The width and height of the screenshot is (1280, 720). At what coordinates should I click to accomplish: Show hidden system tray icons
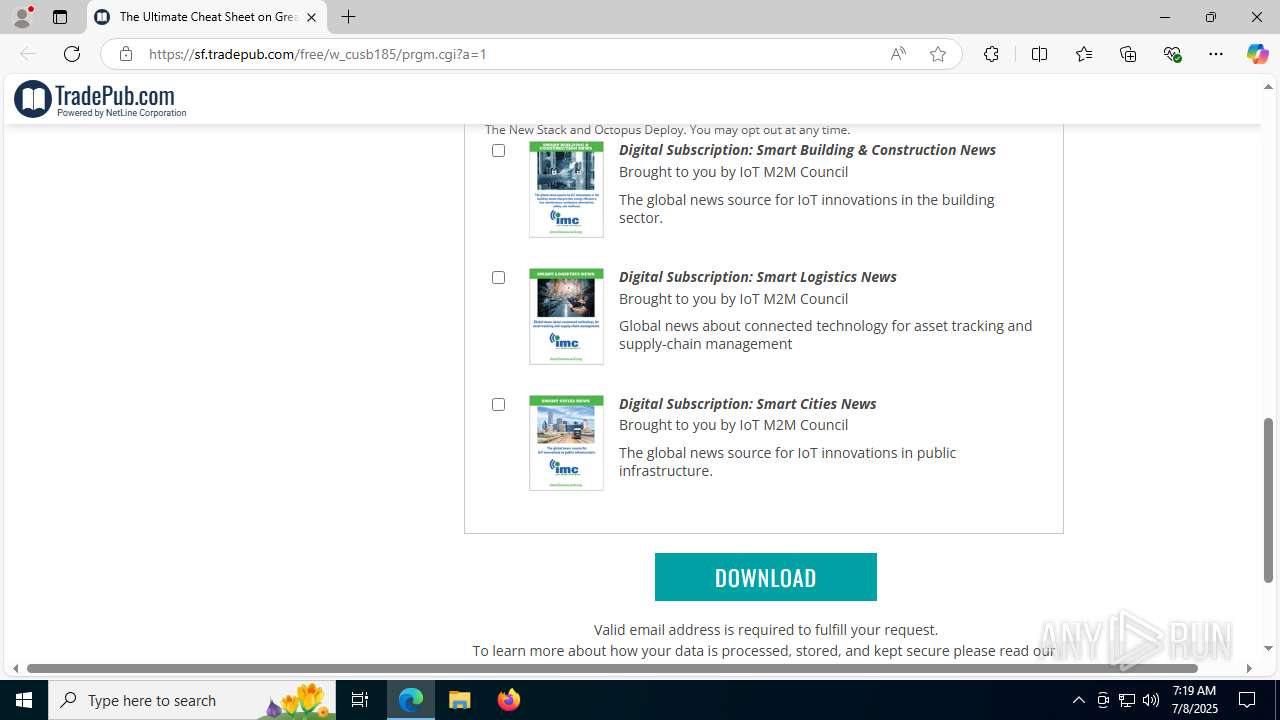[x=1078, y=700]
